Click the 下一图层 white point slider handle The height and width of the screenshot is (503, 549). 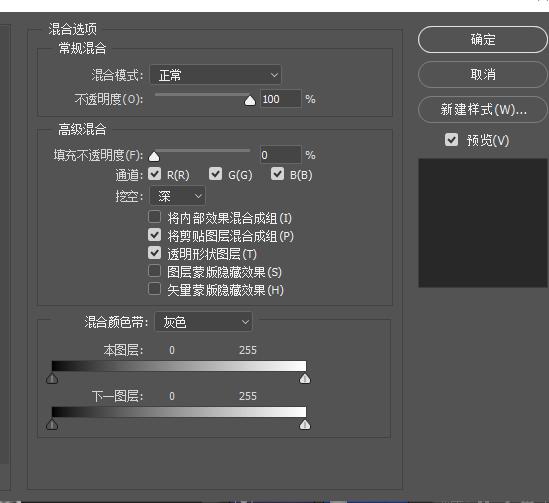[x=305, y=425]
